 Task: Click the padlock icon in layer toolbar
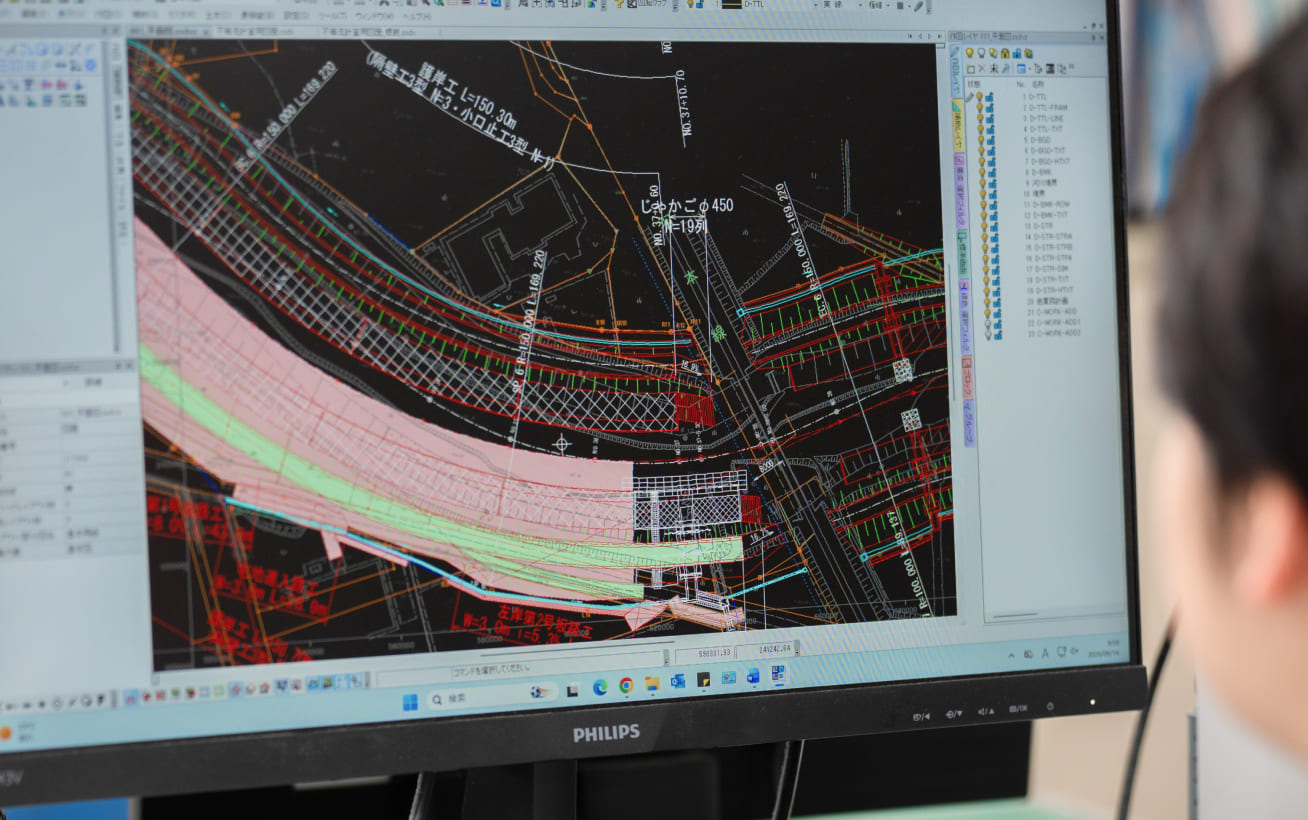1005,54
